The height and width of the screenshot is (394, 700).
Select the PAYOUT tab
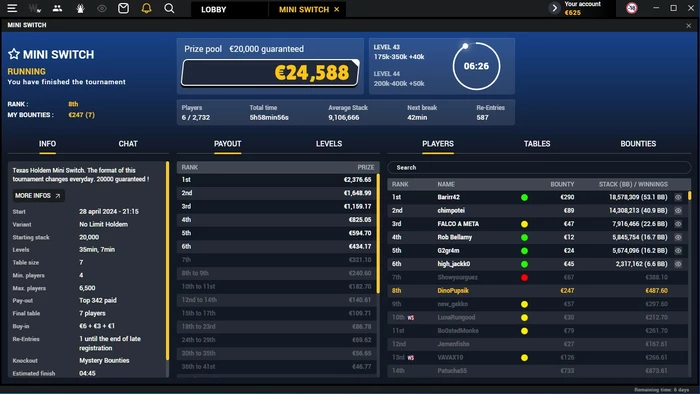[228, 144]
